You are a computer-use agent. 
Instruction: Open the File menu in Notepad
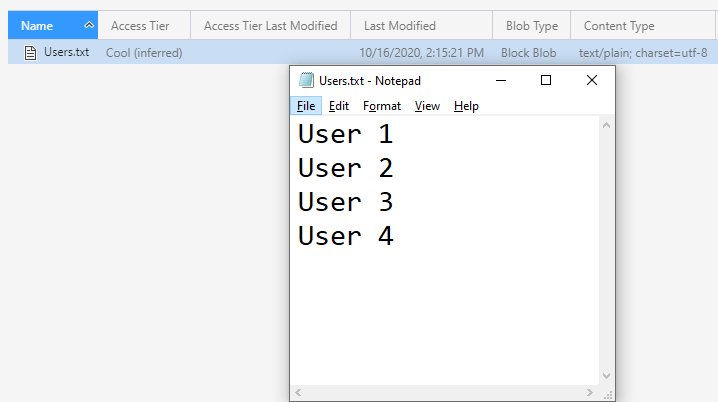(x=306, y=106)
